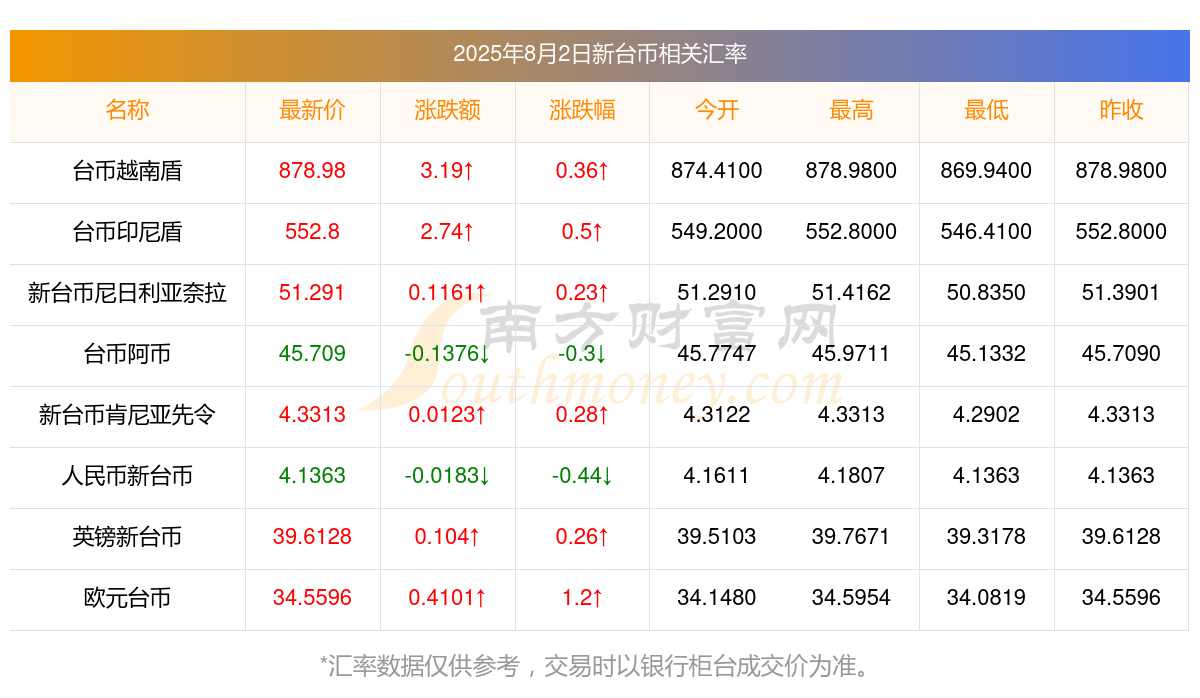Click change amount 0.1161↑
The image size is (1200, 698).
click(448, 293)
